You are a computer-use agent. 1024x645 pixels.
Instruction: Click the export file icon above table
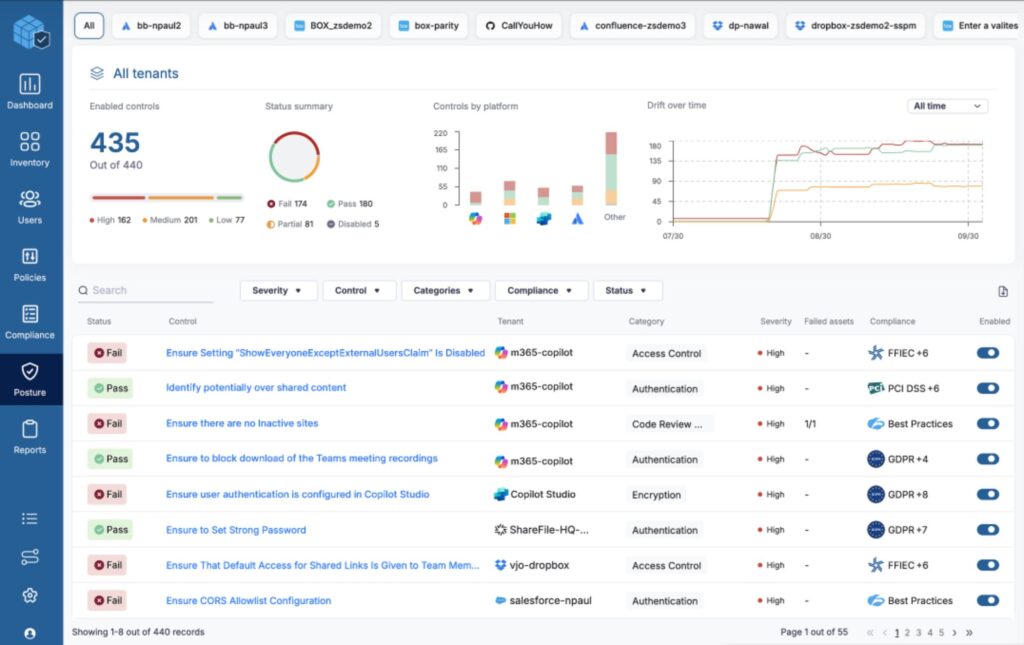[x=1002, y=291]
